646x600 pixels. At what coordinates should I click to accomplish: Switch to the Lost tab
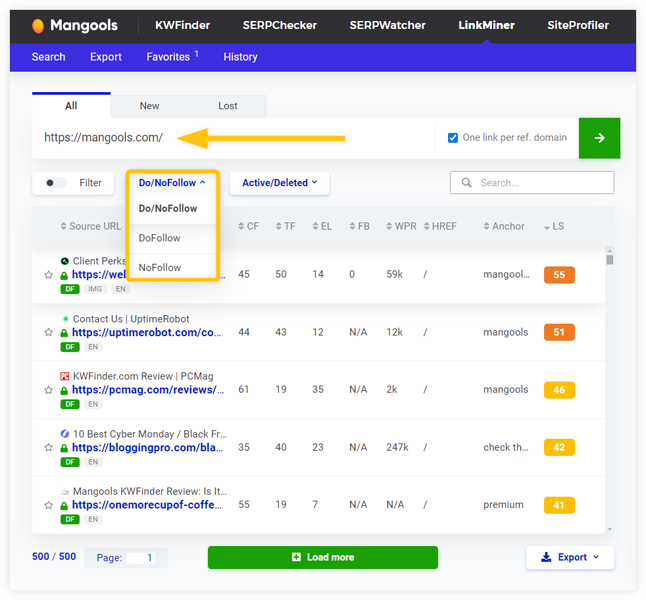pyautogui.click(x=228, y=106)
